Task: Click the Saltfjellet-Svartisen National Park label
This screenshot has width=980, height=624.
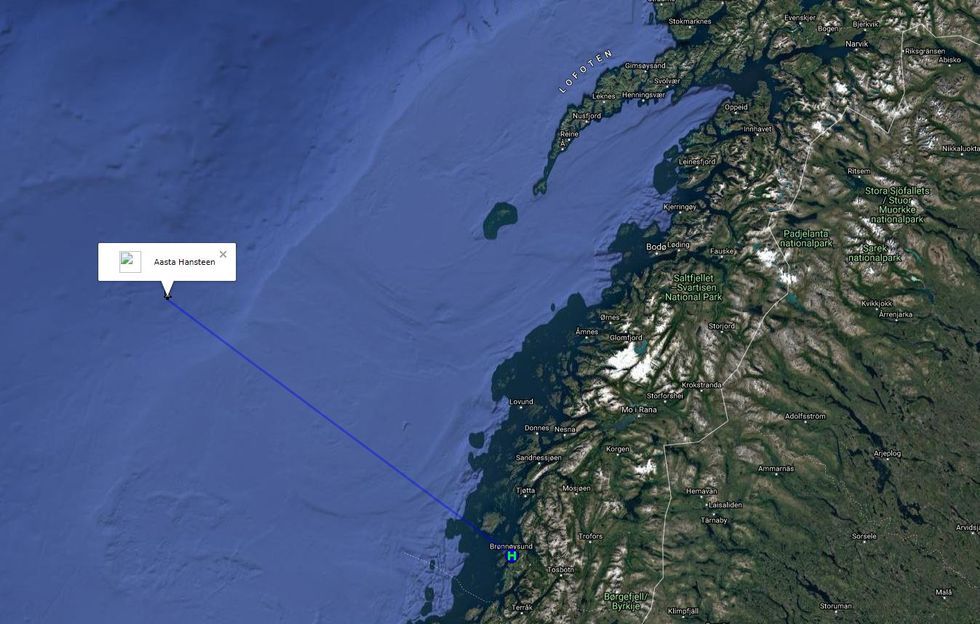Action: pyautogui.click(x=693, y=288)
